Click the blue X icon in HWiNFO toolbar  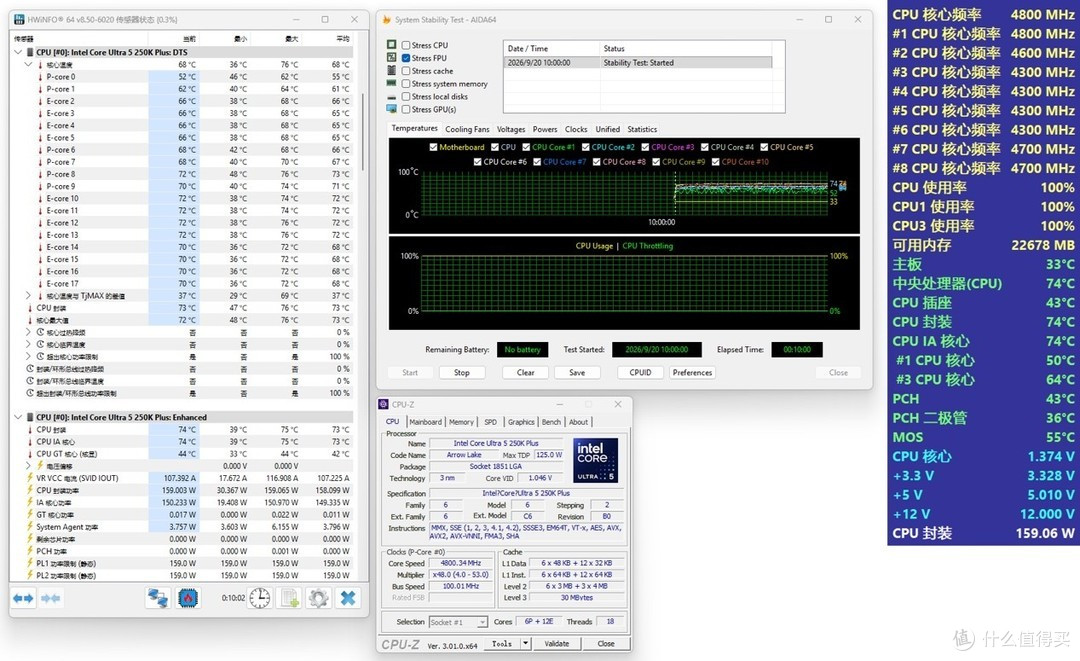click(348, 598)
